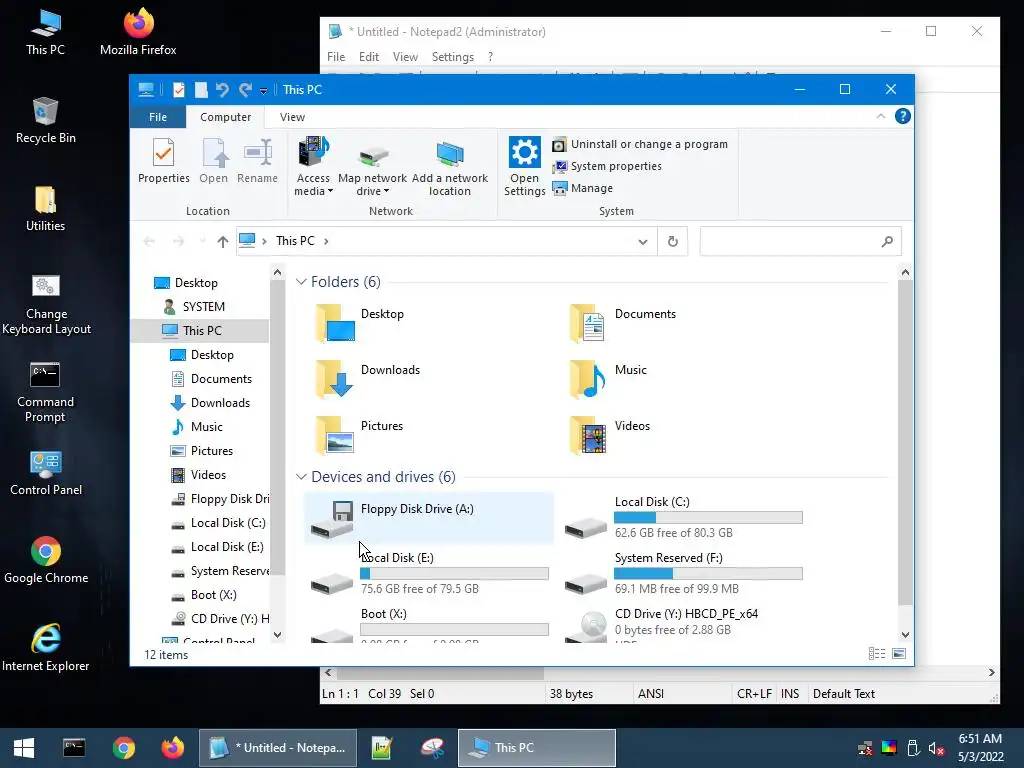1024x768 pixels.
Task: Open Notepad2 Settings menu
Action: 453,57
